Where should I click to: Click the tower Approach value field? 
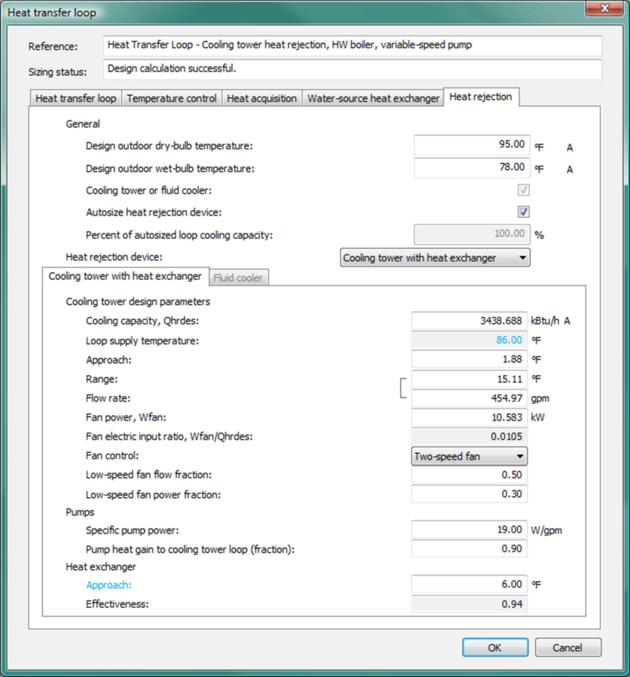[470, 359]
